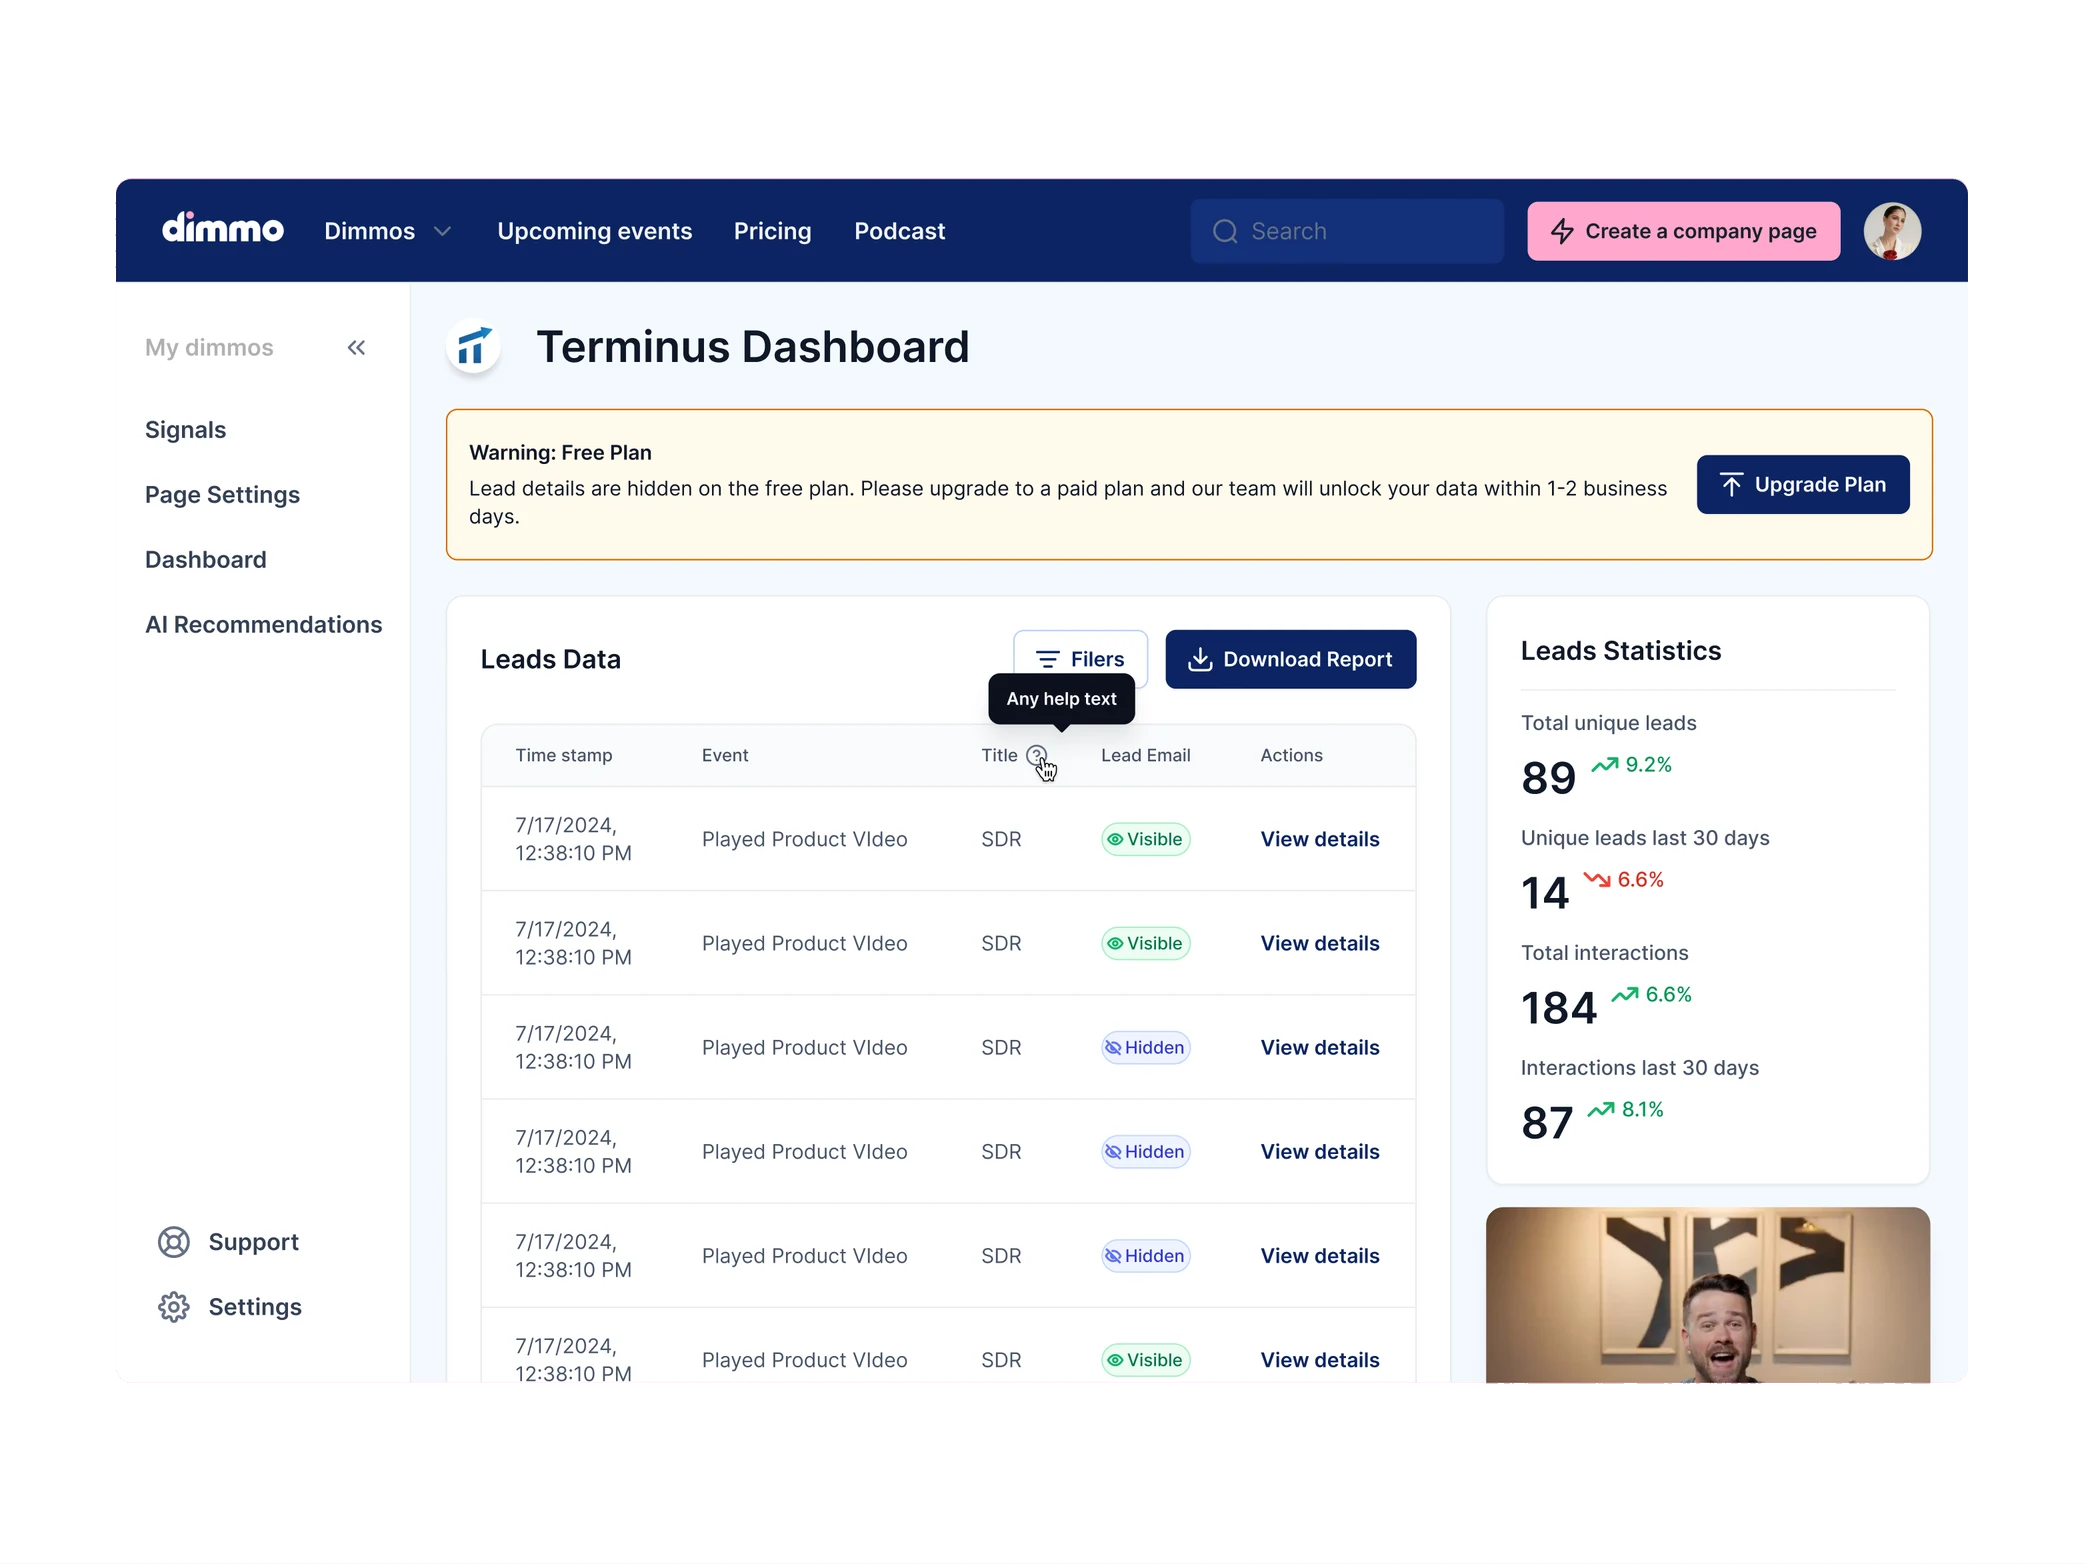Toggle the Visible badge in sixth lead row

tap(1146, 1360)
